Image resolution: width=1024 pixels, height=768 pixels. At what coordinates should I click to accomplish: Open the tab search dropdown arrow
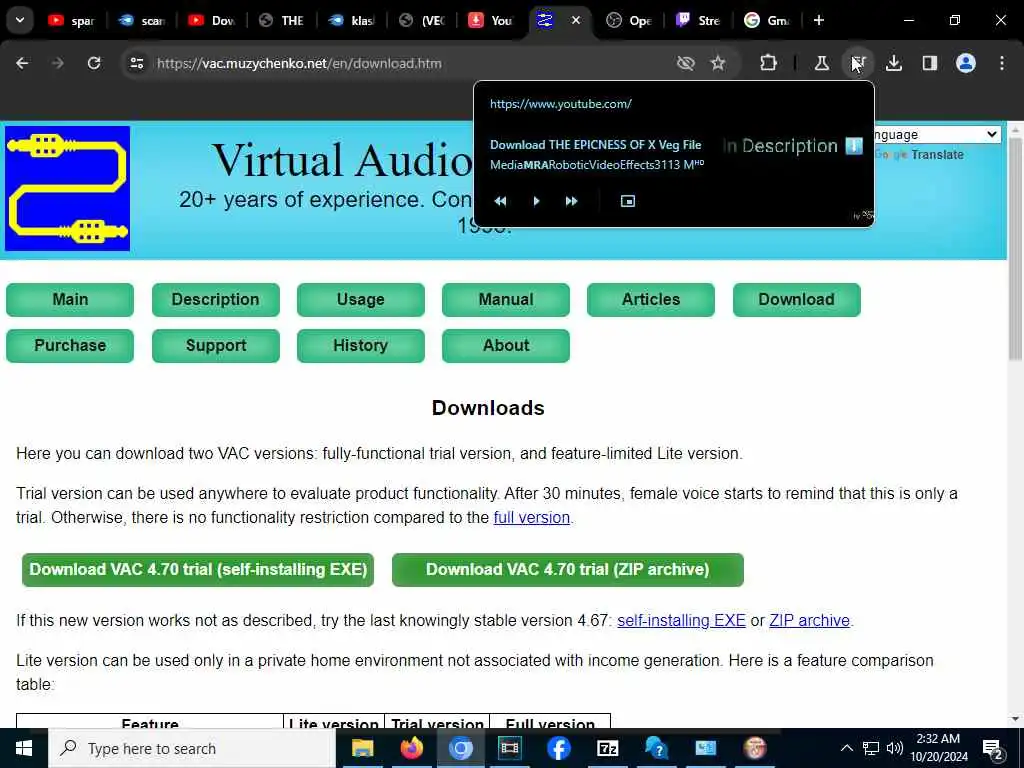(20, 20)
